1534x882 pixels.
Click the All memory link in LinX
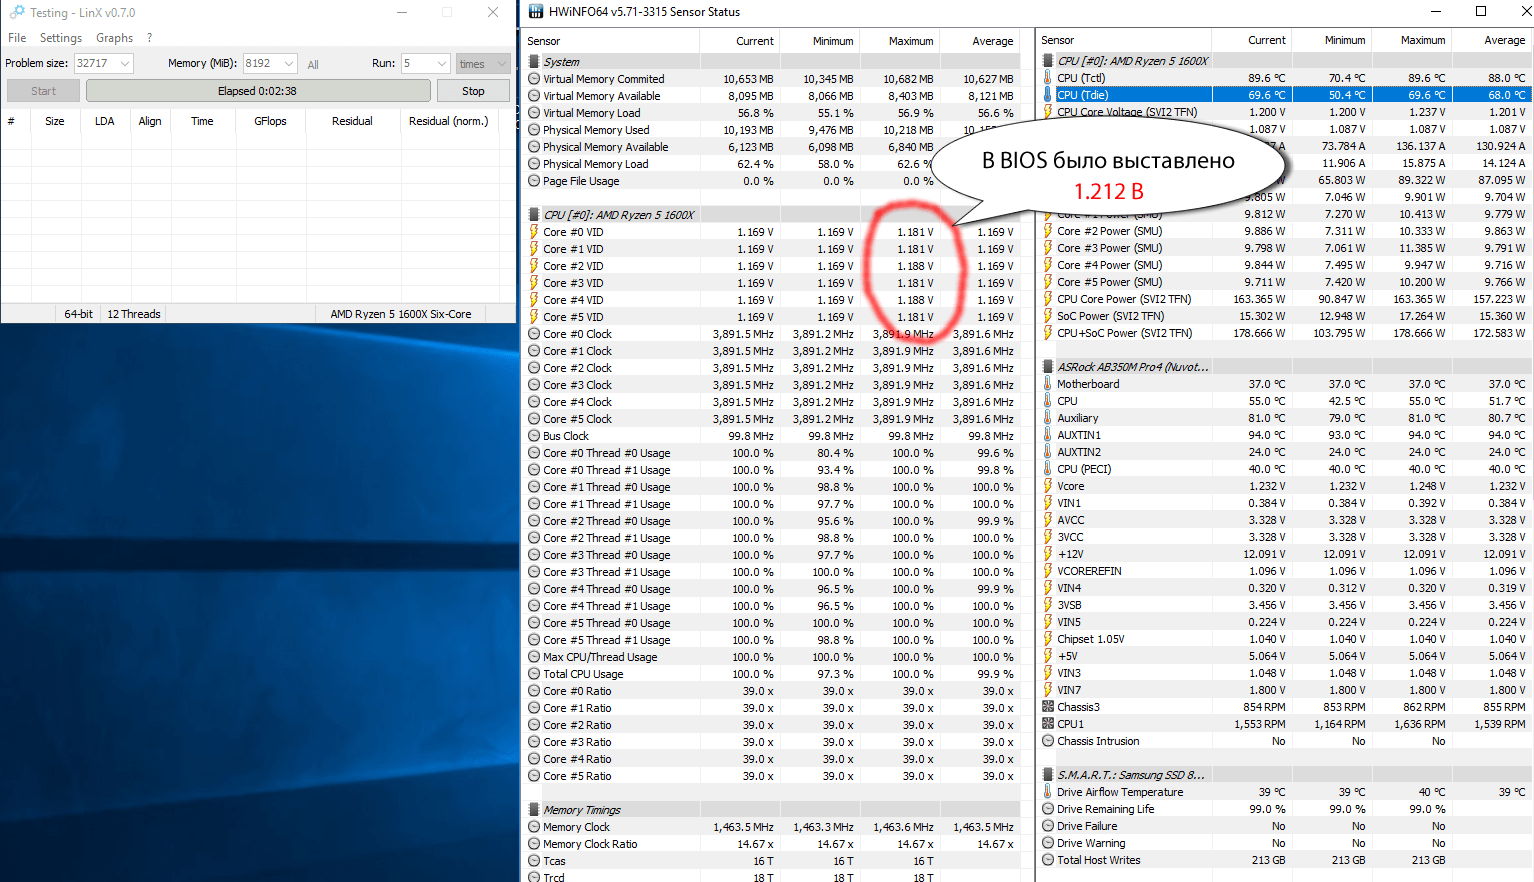tap(313, 64)
